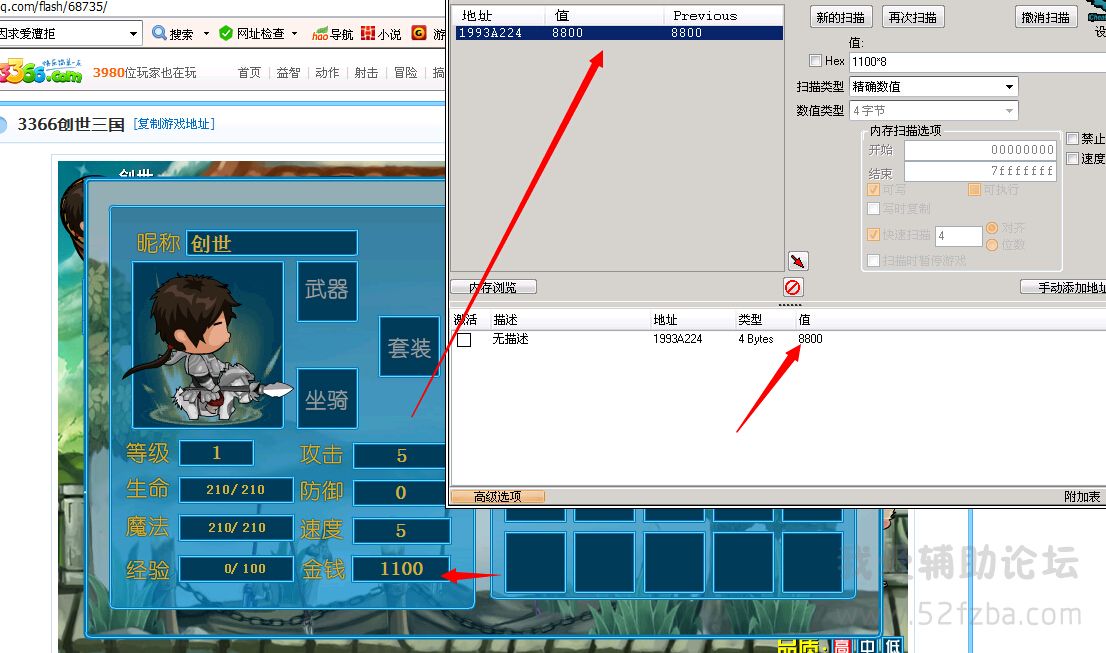Click the 昵称 name field showing 创世

pyautogui.click(x=272, y=243)
